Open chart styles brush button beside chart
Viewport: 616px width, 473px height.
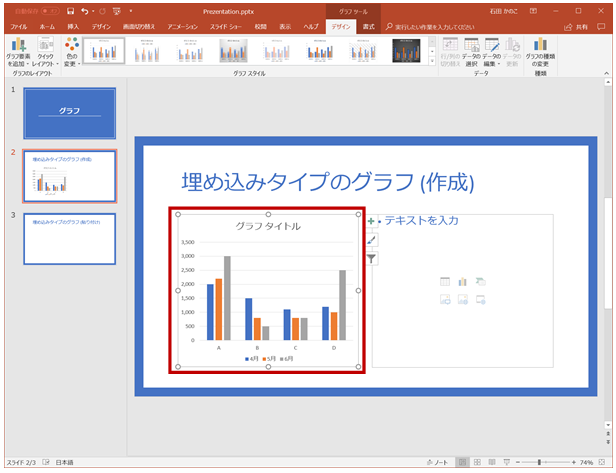point(371,240)
